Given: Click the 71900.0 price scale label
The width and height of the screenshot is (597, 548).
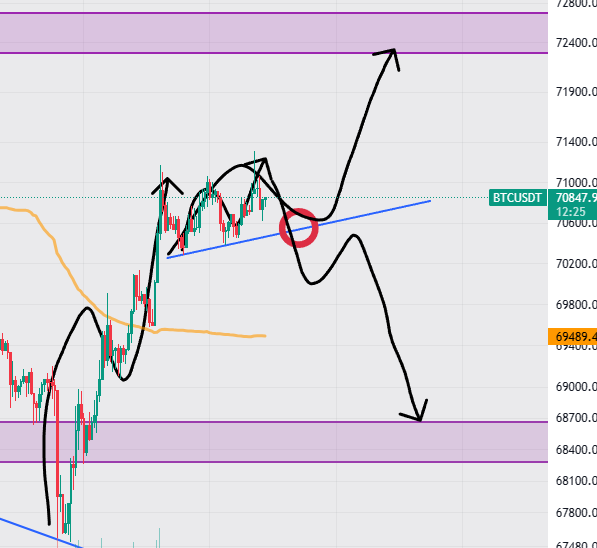Looking at the screenshot, I should coord(576,92).
